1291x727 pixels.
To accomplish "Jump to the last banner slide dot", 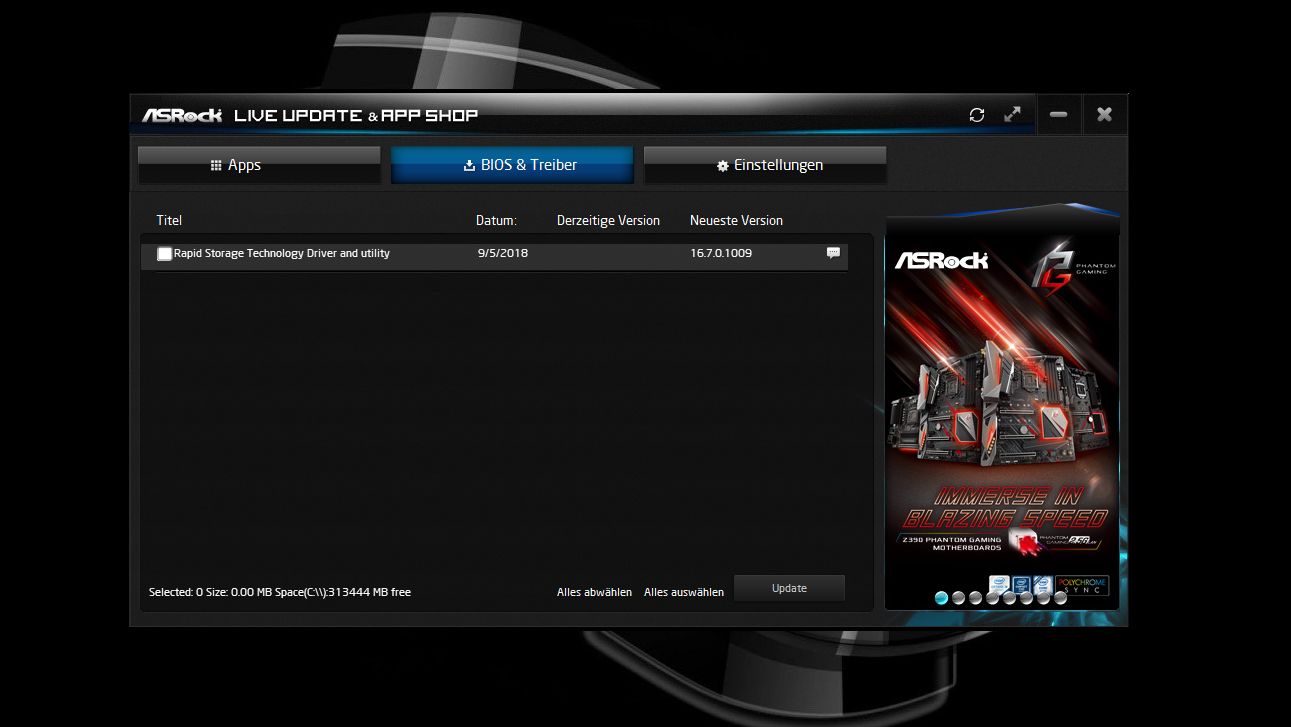I will pyautogui.click(x=1060, y=598).
